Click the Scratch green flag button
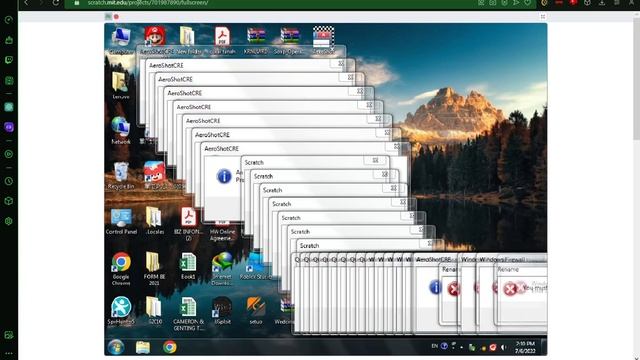Screen dimensions: 640x360 coord(108,16)
